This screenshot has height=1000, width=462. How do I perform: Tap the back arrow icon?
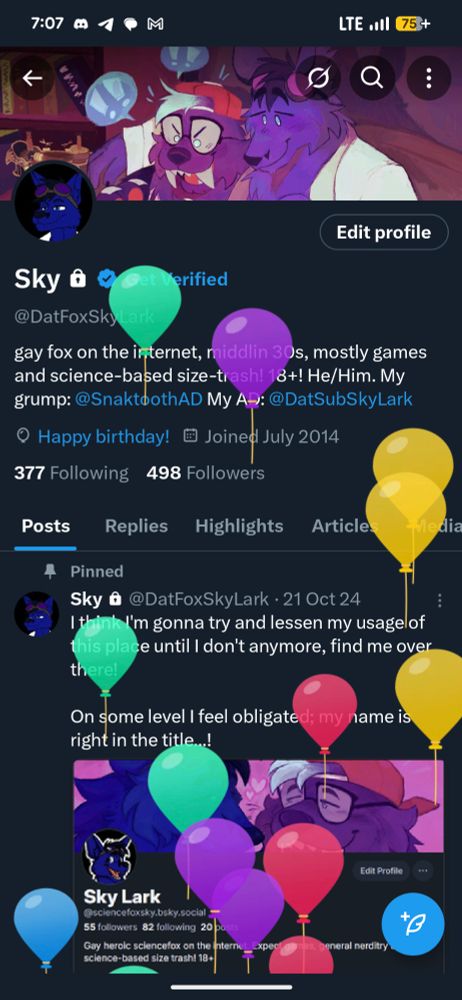pyautogui.click(x=32, y=78)
